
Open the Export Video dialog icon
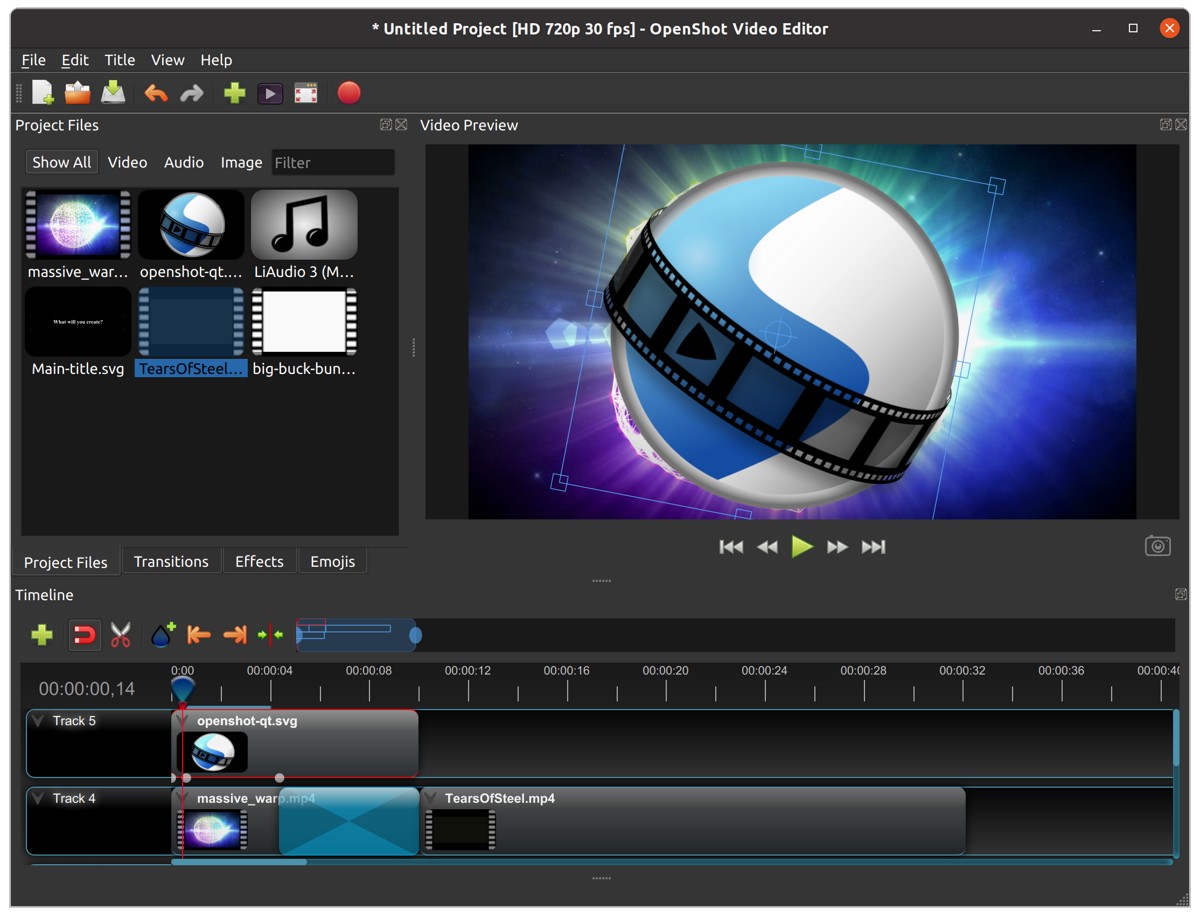(x=270, y=92)
